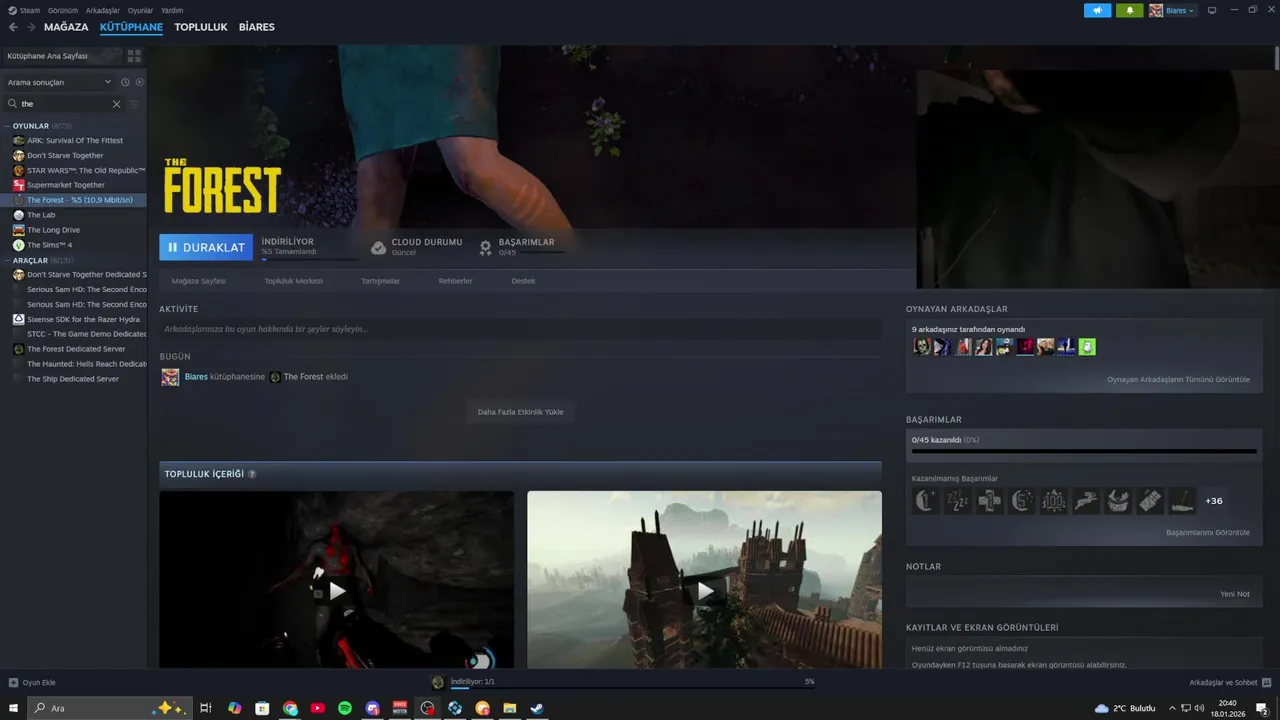Image resolution: width=1280 pixels, height=720 pixels.
Task: Click the help question mark beside Topluluk İçeriği
Action: click(252, 474)
